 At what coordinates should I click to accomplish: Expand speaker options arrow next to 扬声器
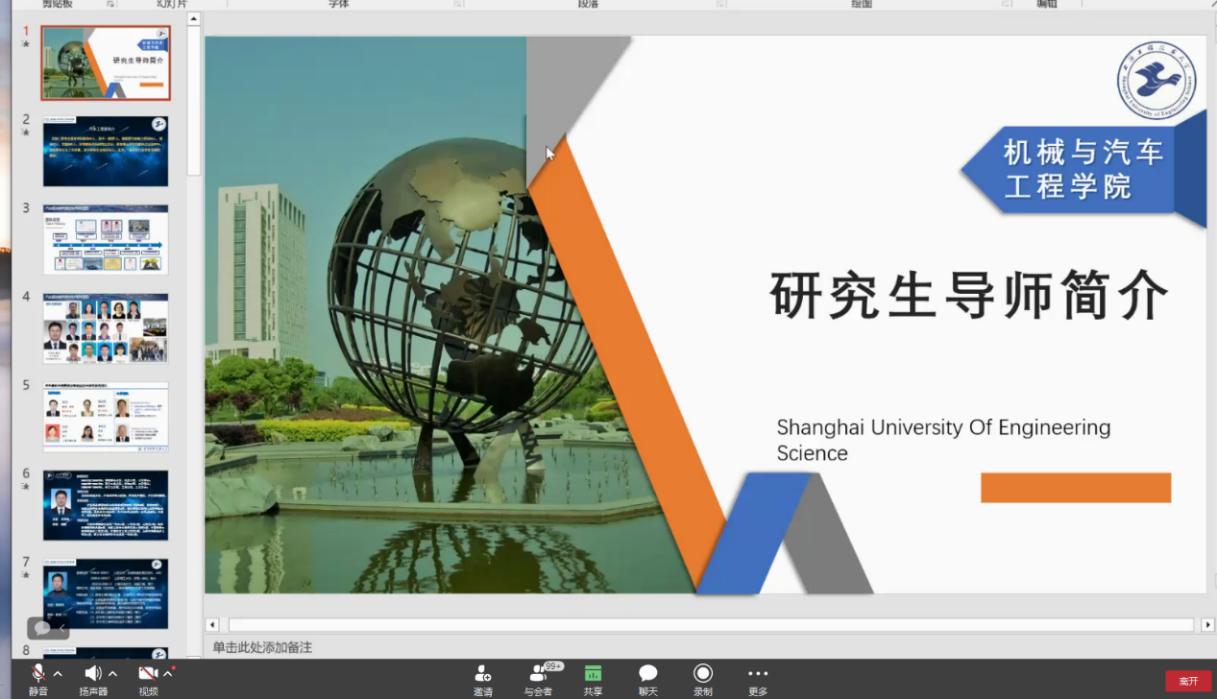pyautogui.click(x=113, y=673)
